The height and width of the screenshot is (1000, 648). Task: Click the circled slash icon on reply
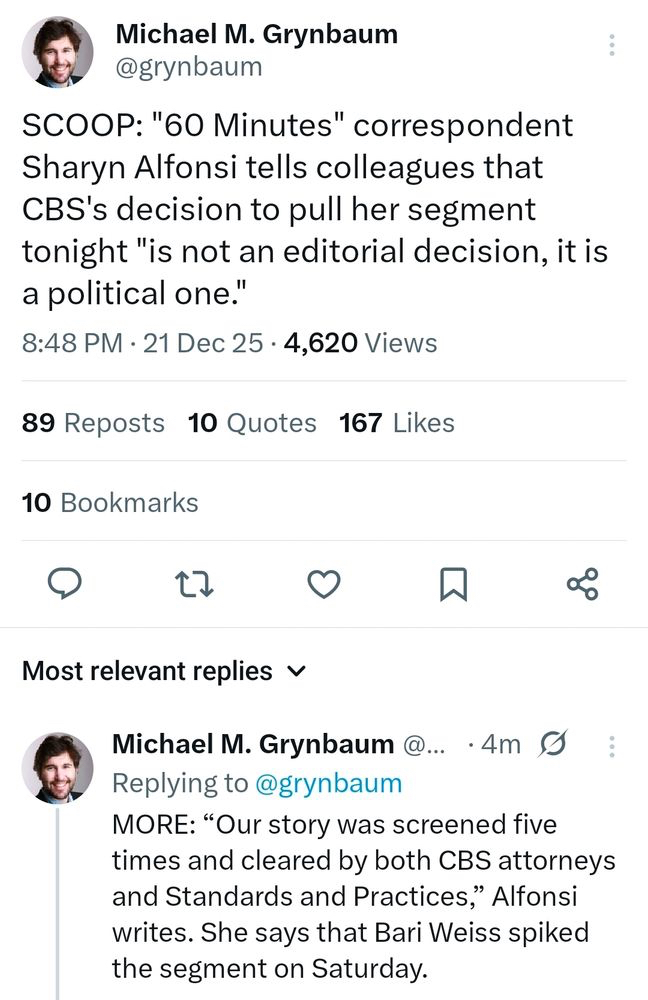point(553,745)
